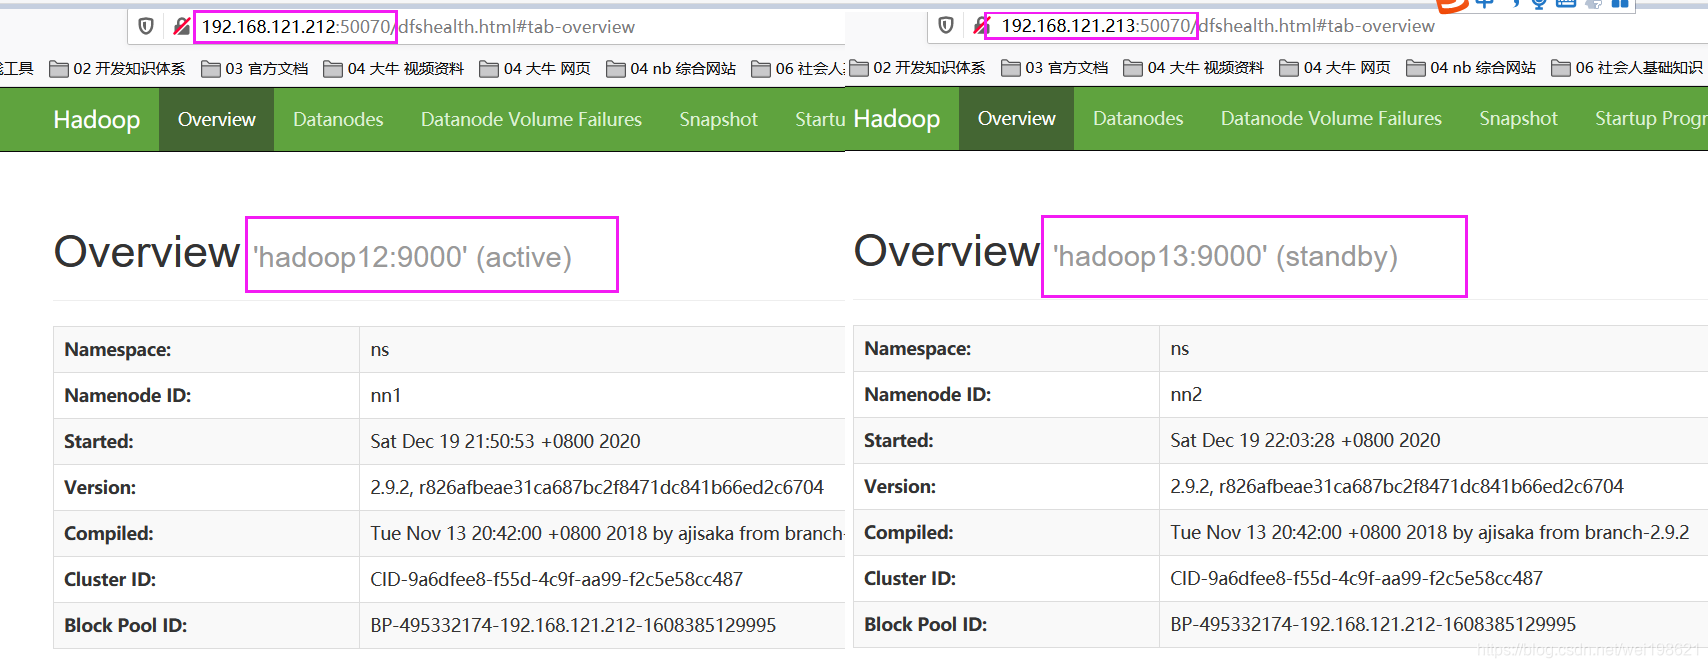The height and width of the screenshot is (668, 1708).
Task: Open Datanode Volume Failures in the hadoop13 window
Action: (1331, 119)
